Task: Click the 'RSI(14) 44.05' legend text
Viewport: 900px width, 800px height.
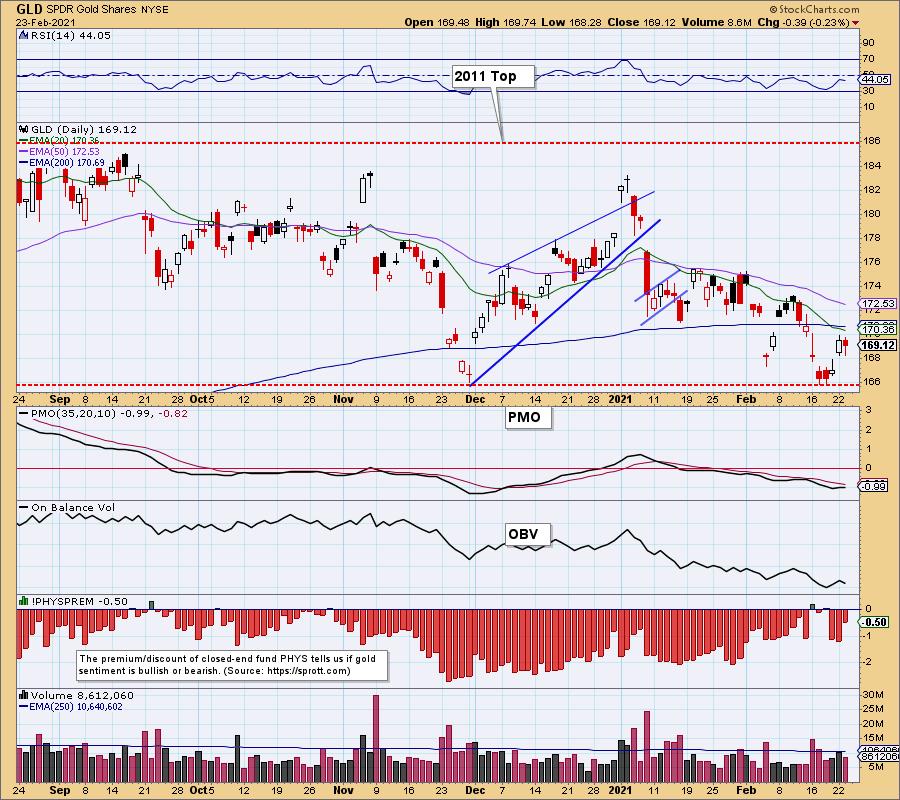Action: click(70, 36)
